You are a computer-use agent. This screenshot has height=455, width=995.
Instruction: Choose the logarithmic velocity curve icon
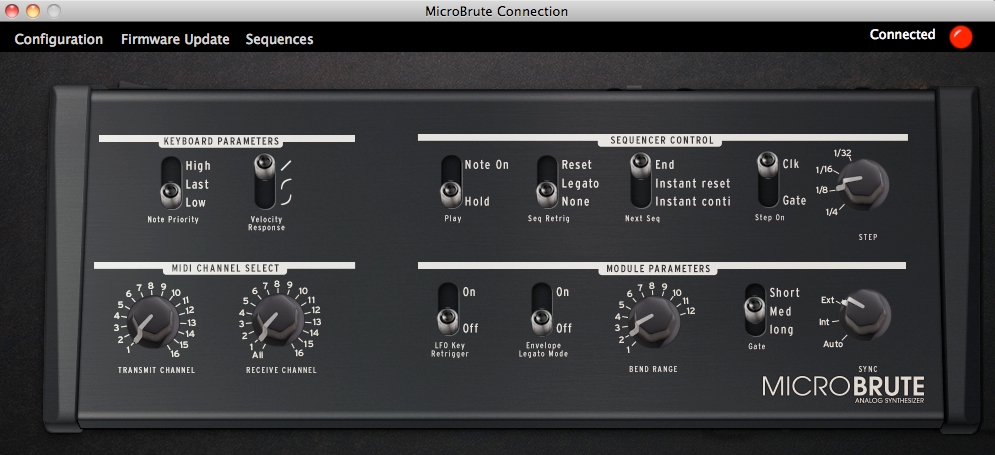coord(286,183)
